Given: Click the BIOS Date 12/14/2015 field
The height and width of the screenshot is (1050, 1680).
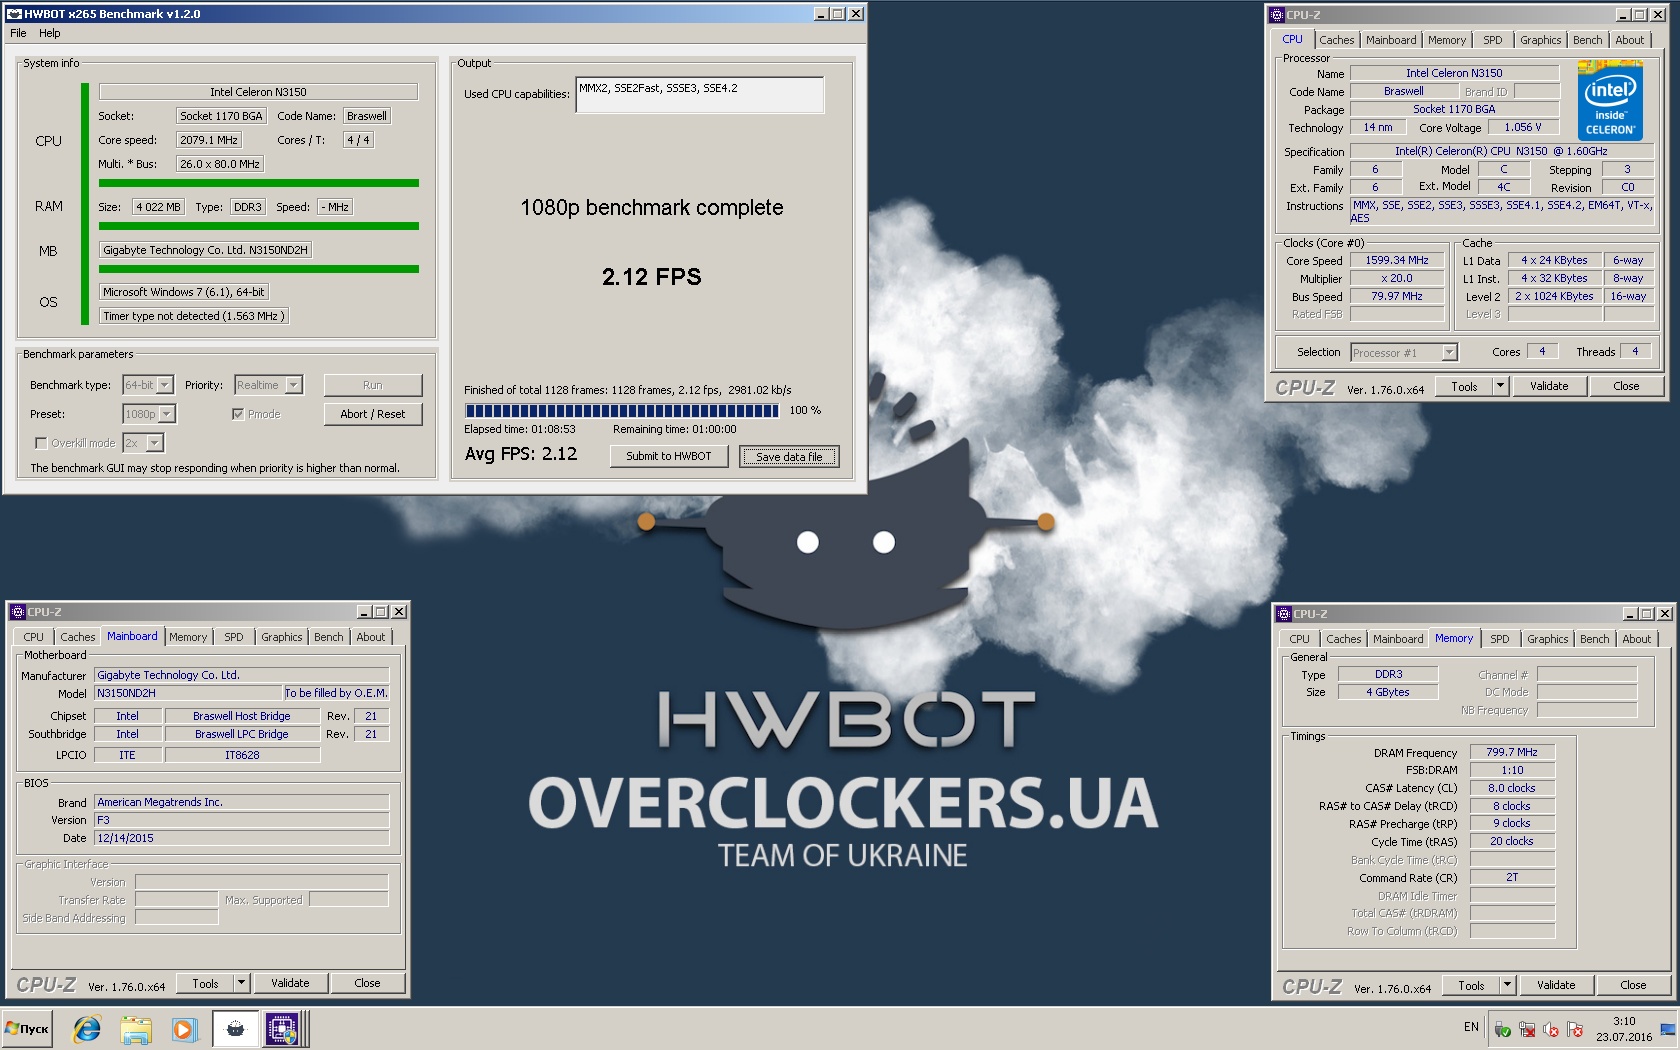Looking at the screenshot, I should 241,838.
